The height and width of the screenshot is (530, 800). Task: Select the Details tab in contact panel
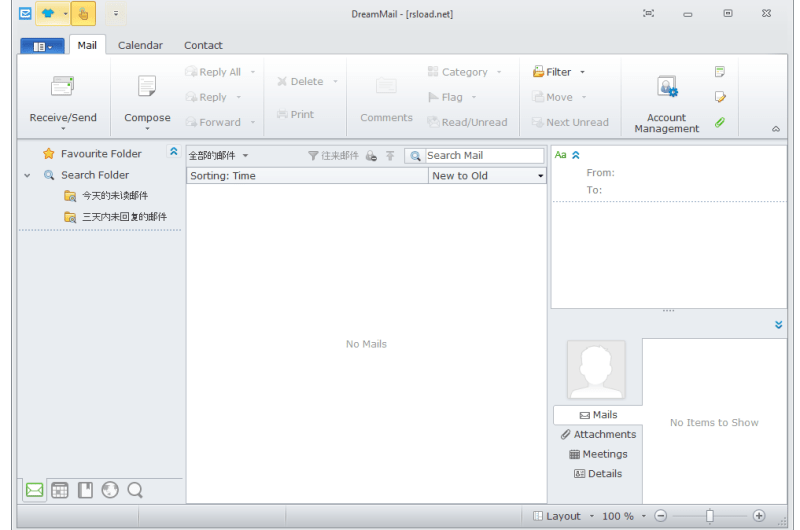click(x=598, y=474)
